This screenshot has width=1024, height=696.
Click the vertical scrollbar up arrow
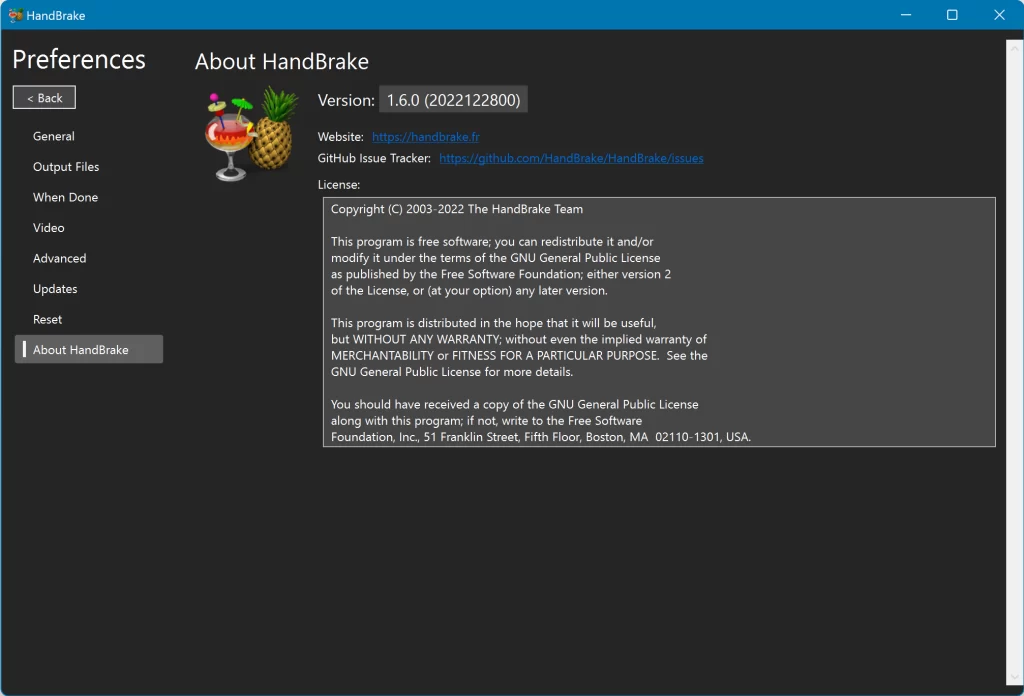point(1014,48)
